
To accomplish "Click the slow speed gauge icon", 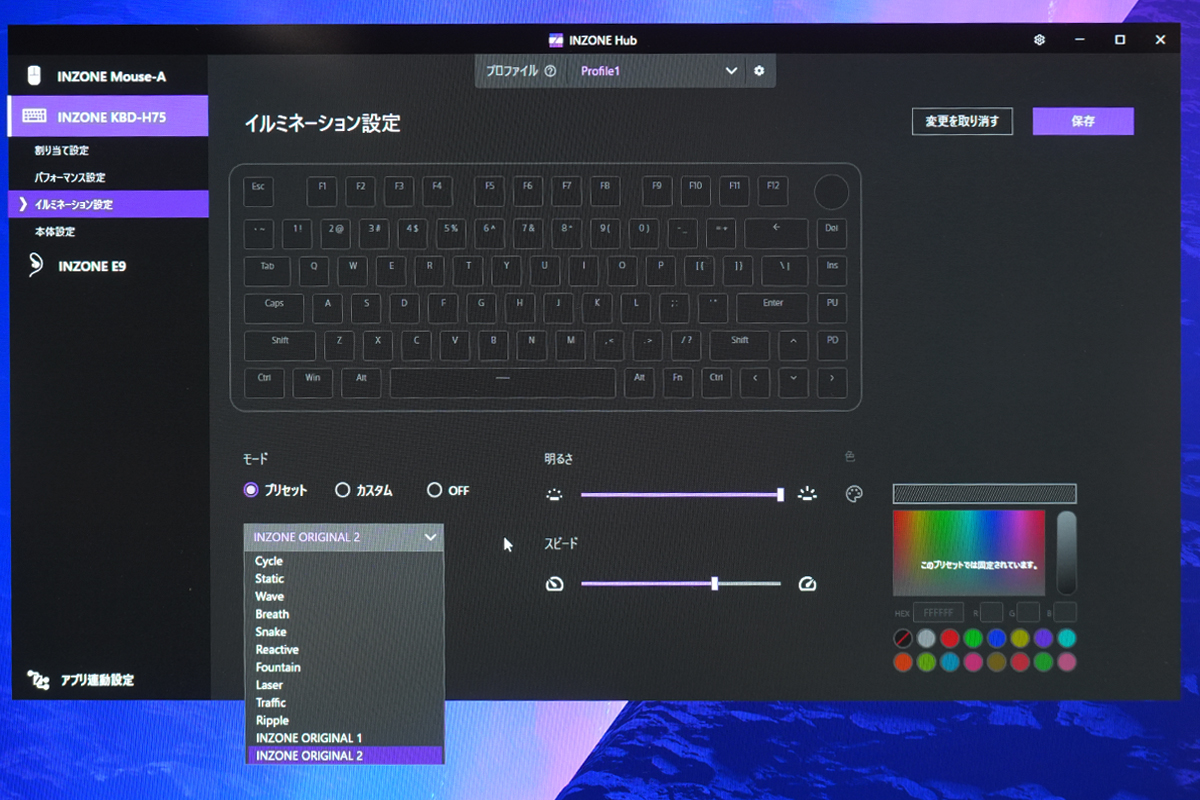I will [x=555, y=583].
